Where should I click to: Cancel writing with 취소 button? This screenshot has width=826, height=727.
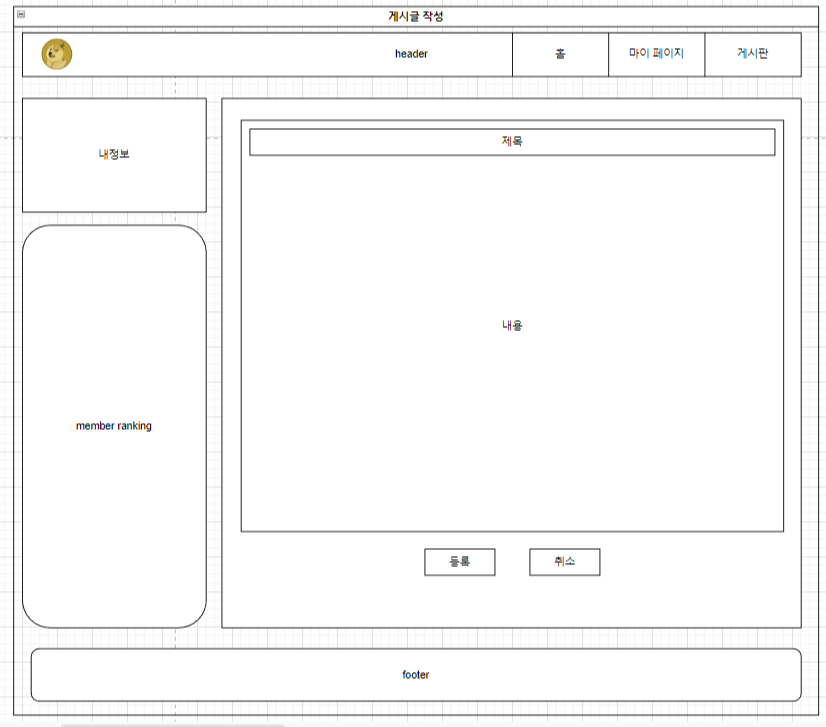[x=564, y=562]
